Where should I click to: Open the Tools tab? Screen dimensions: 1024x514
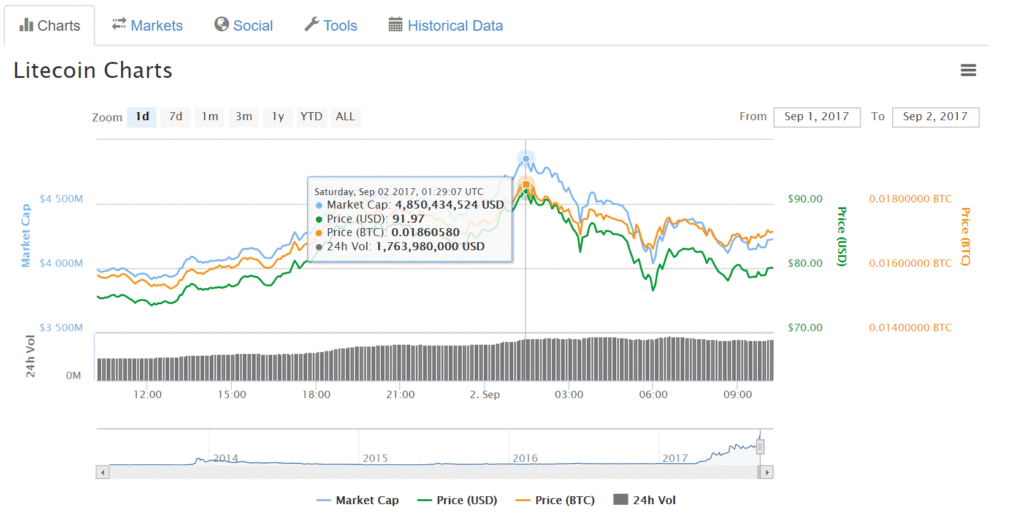330,25
